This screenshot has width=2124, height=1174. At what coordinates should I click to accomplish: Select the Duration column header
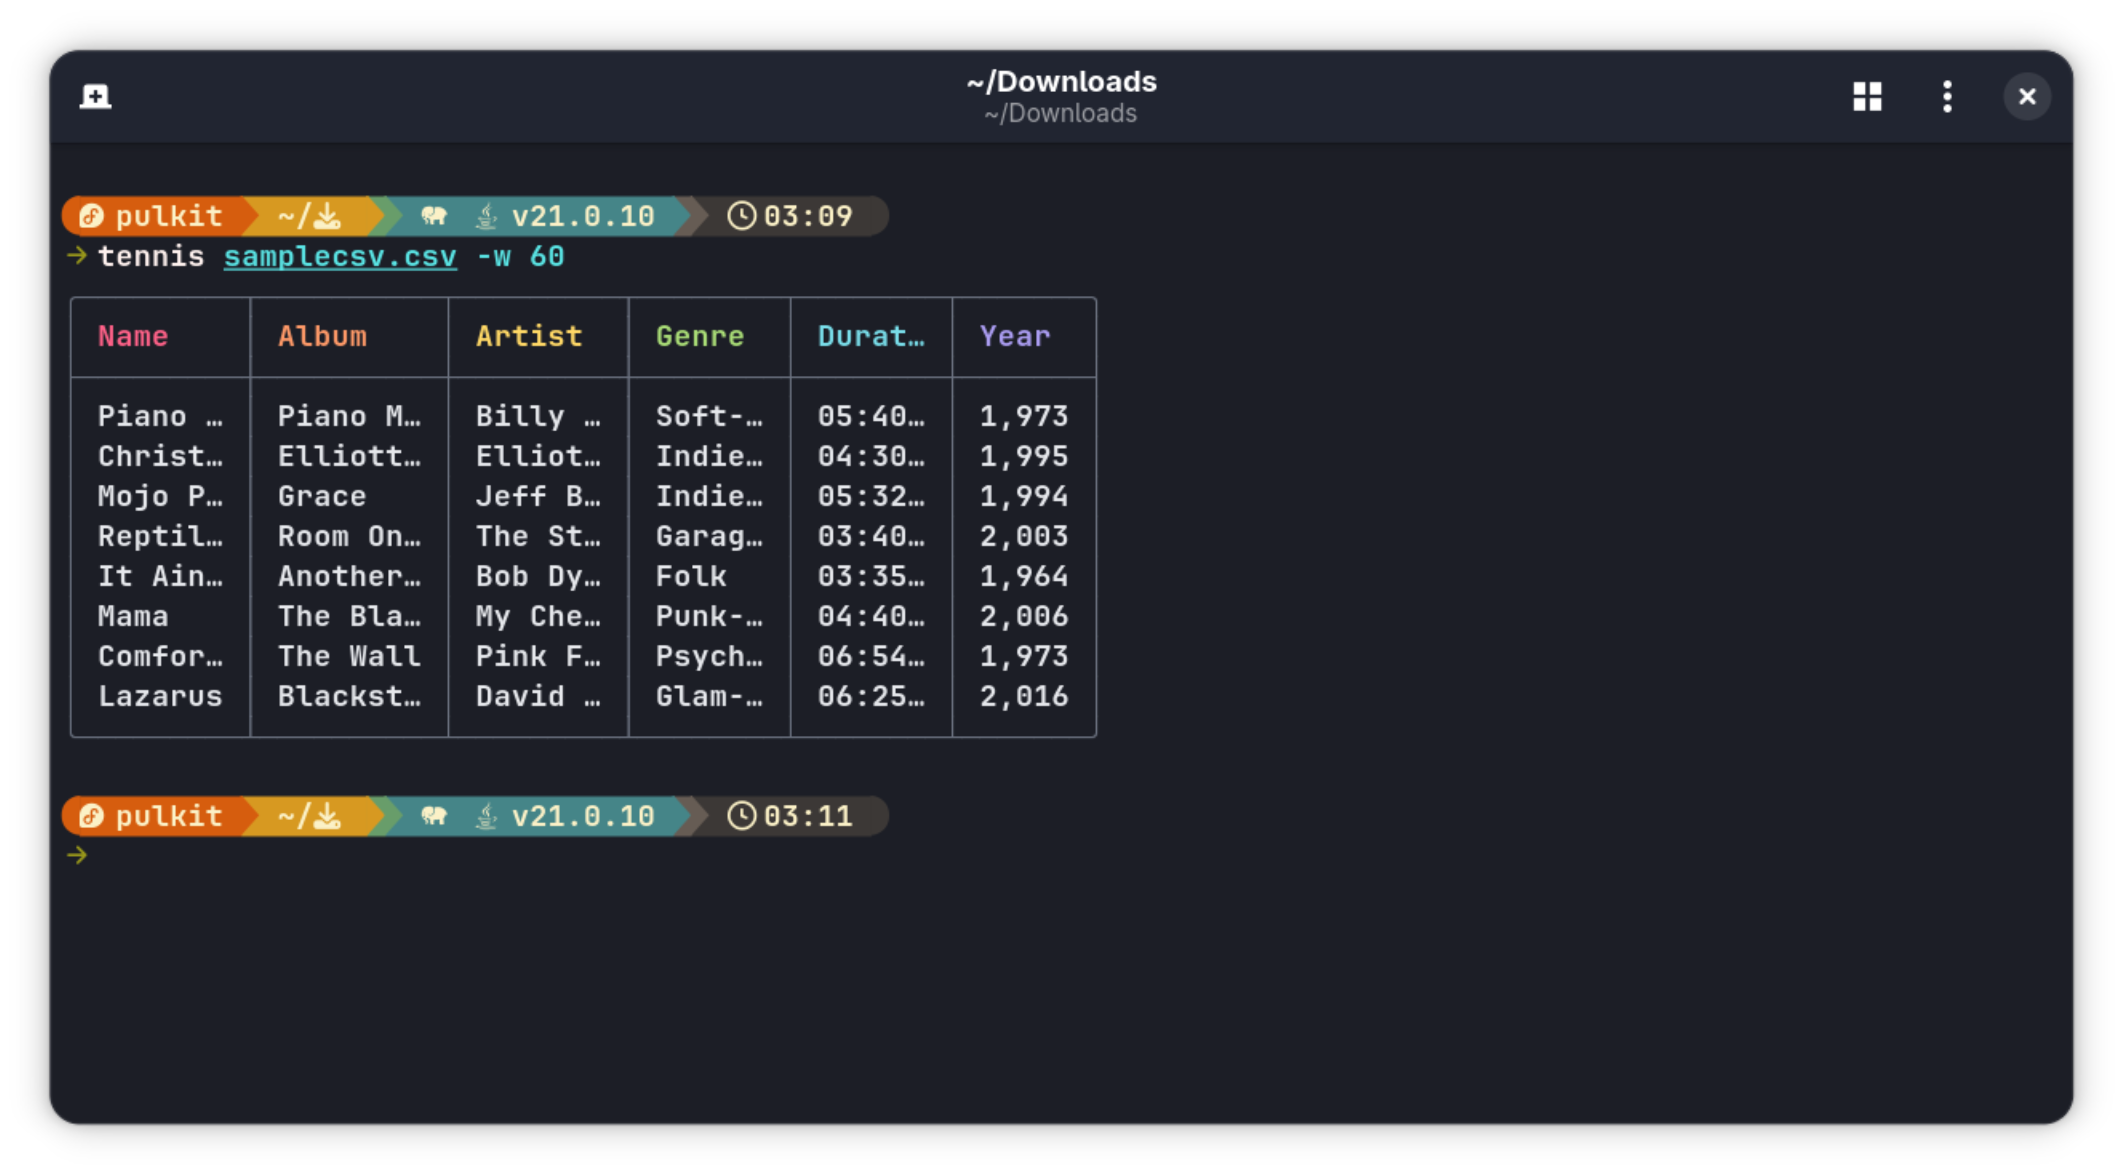click(x=869, y=336)
